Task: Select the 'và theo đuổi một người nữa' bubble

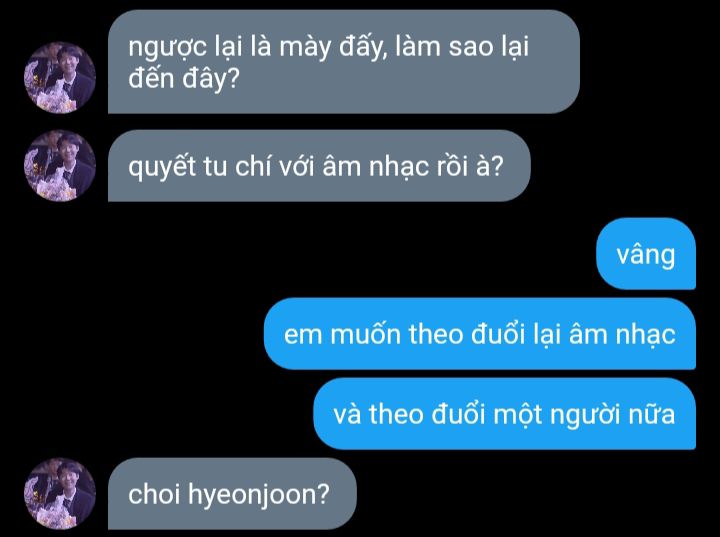Action: (504, 413)
